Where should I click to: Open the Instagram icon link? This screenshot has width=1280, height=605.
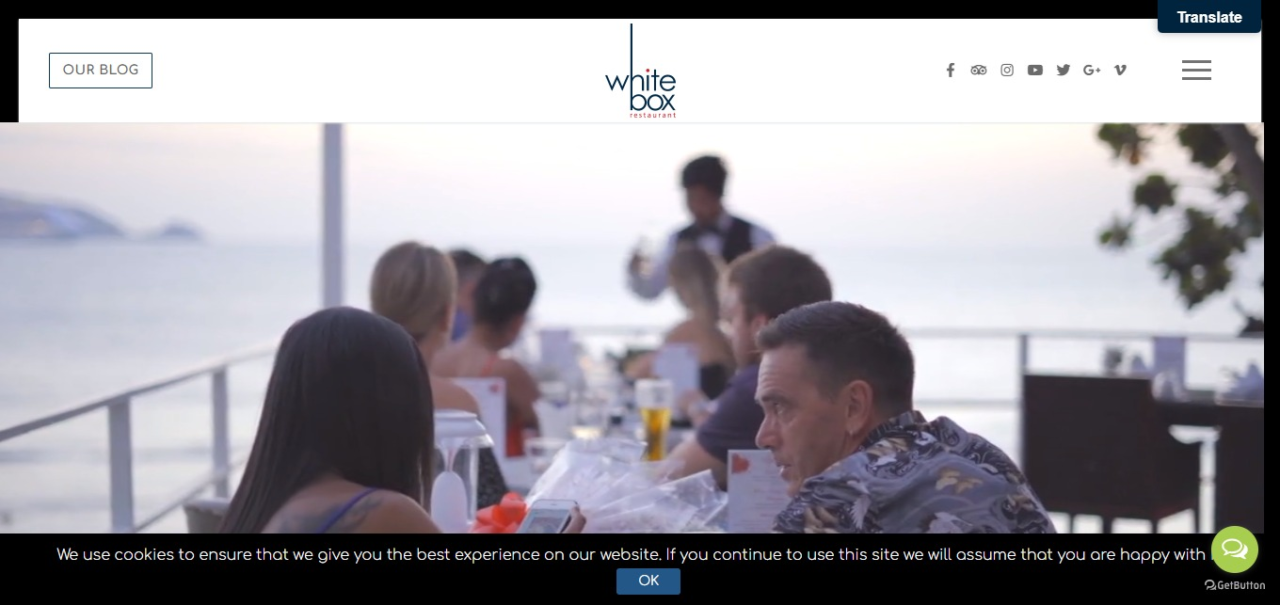[x=1007, y=70]
